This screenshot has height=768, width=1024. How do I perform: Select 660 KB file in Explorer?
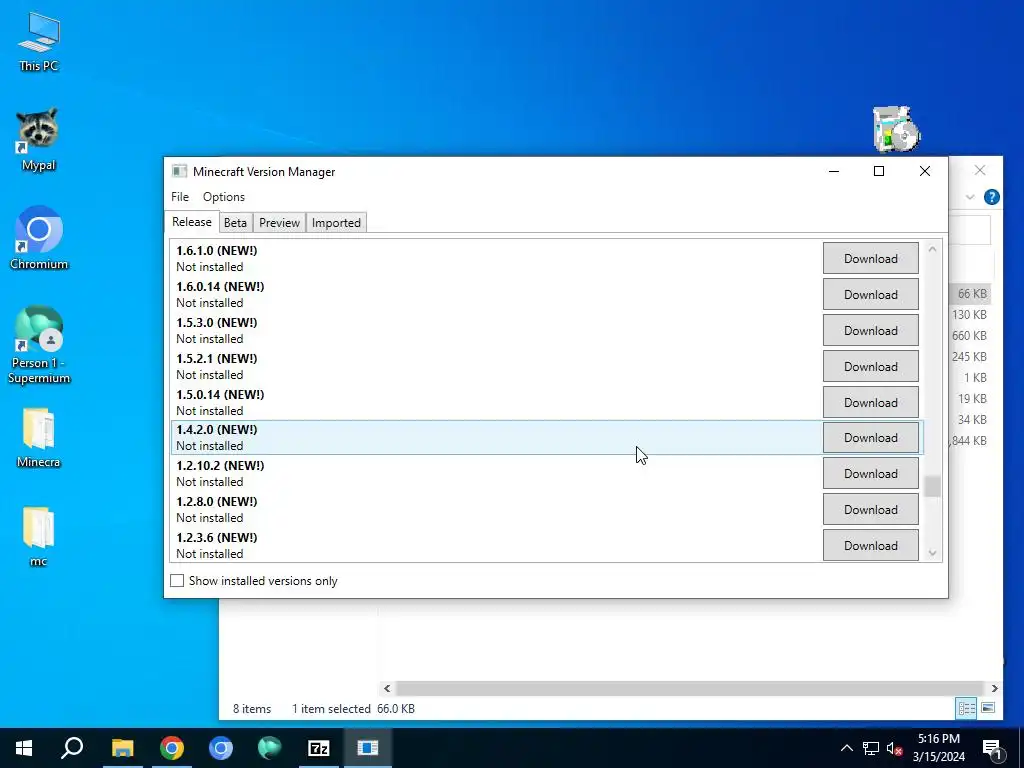pyautogui.click(x=969, y=336)
